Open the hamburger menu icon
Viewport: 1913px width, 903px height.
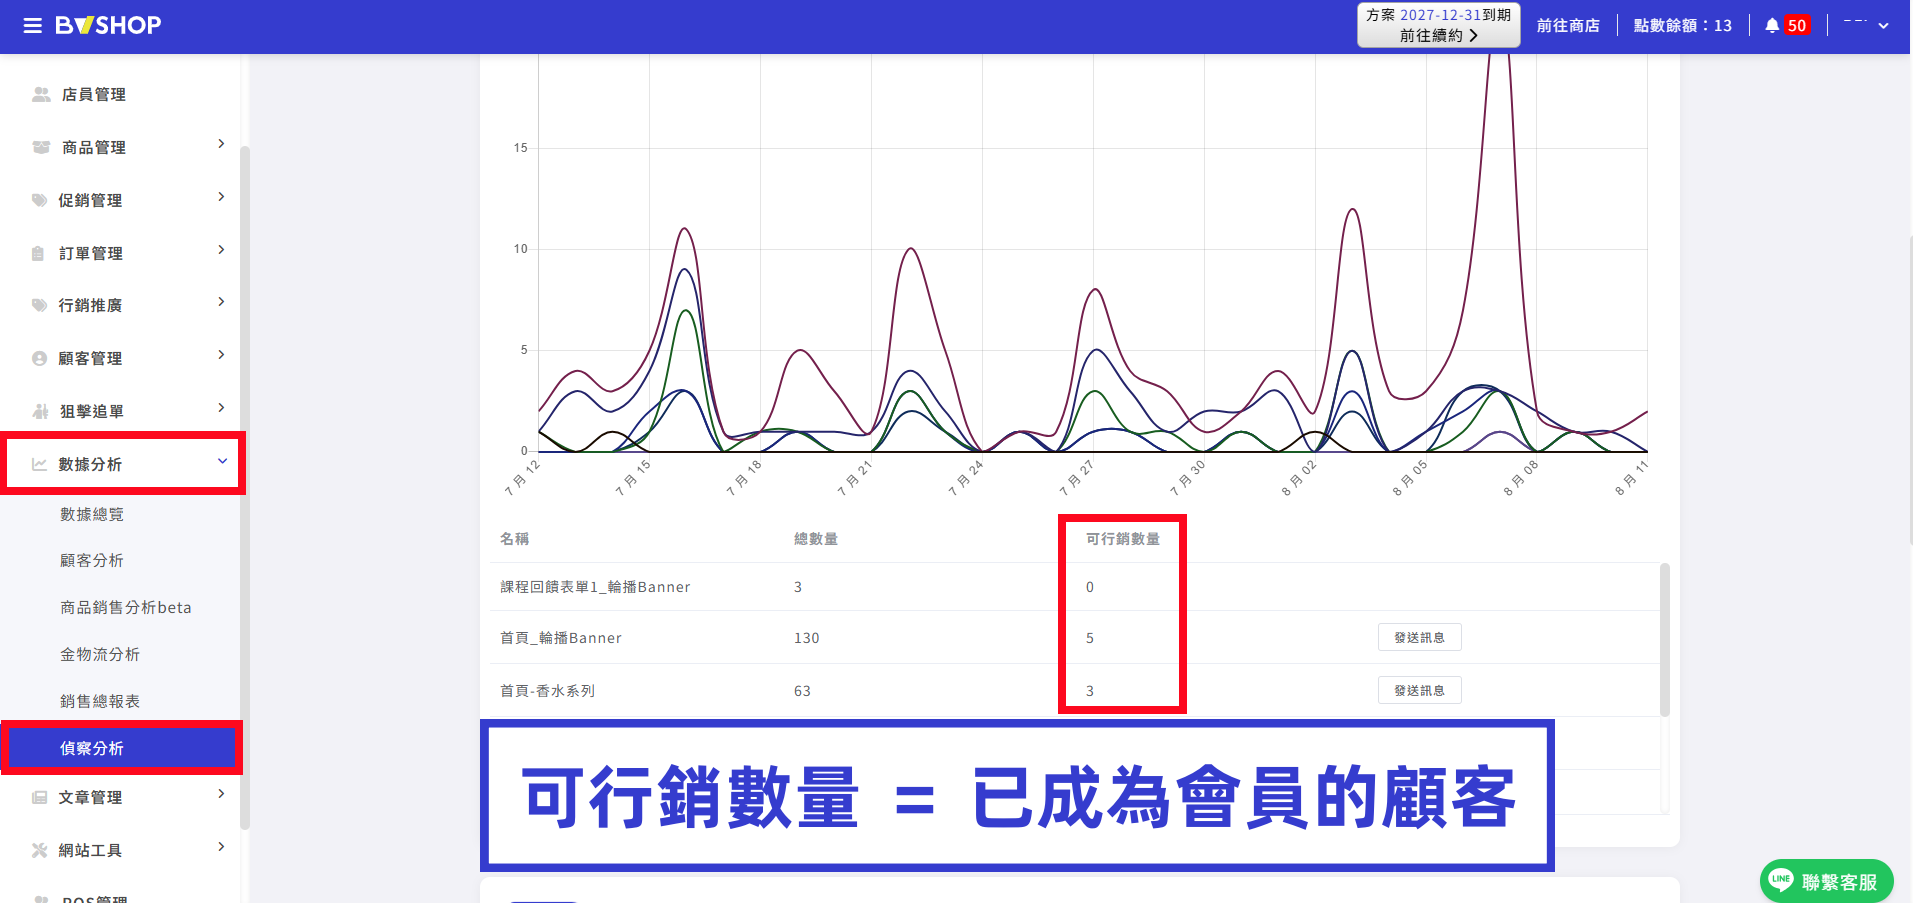[33, 26]
